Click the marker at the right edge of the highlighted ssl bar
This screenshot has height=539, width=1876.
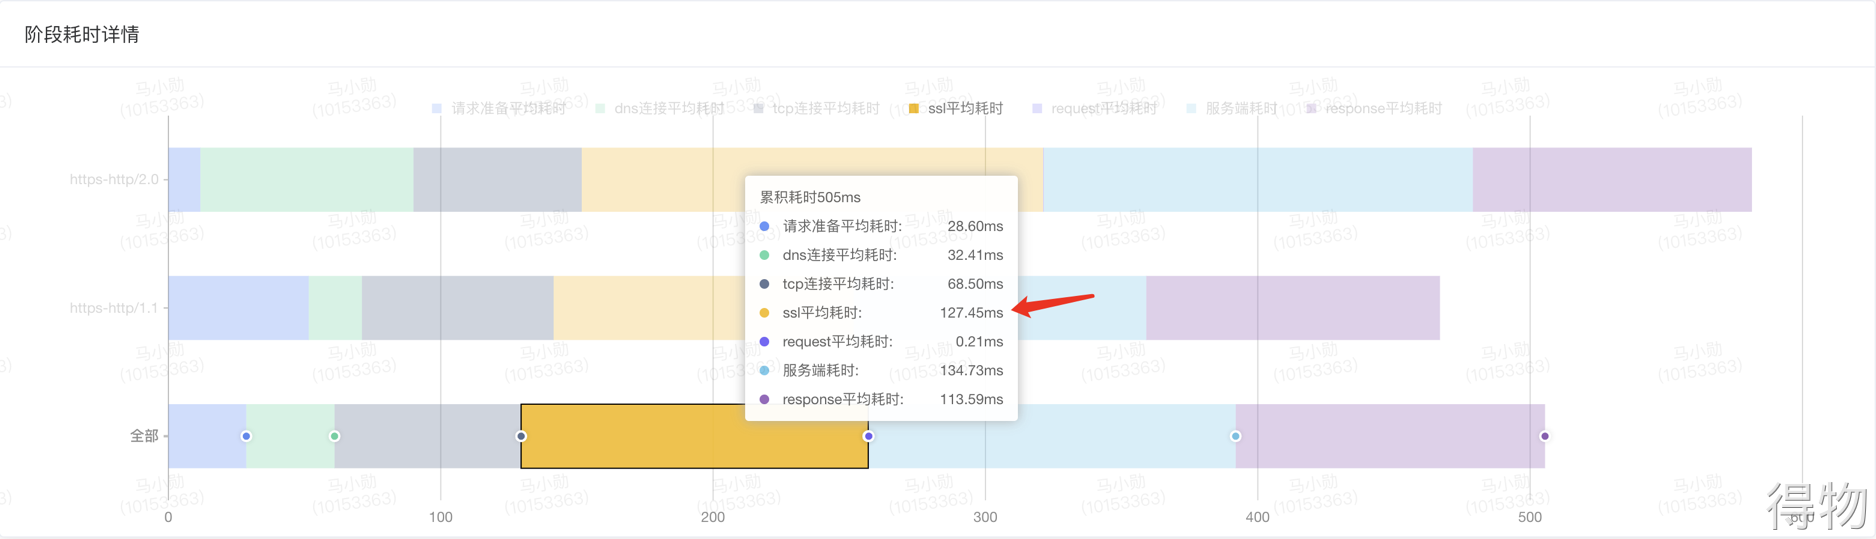(868, 436)
